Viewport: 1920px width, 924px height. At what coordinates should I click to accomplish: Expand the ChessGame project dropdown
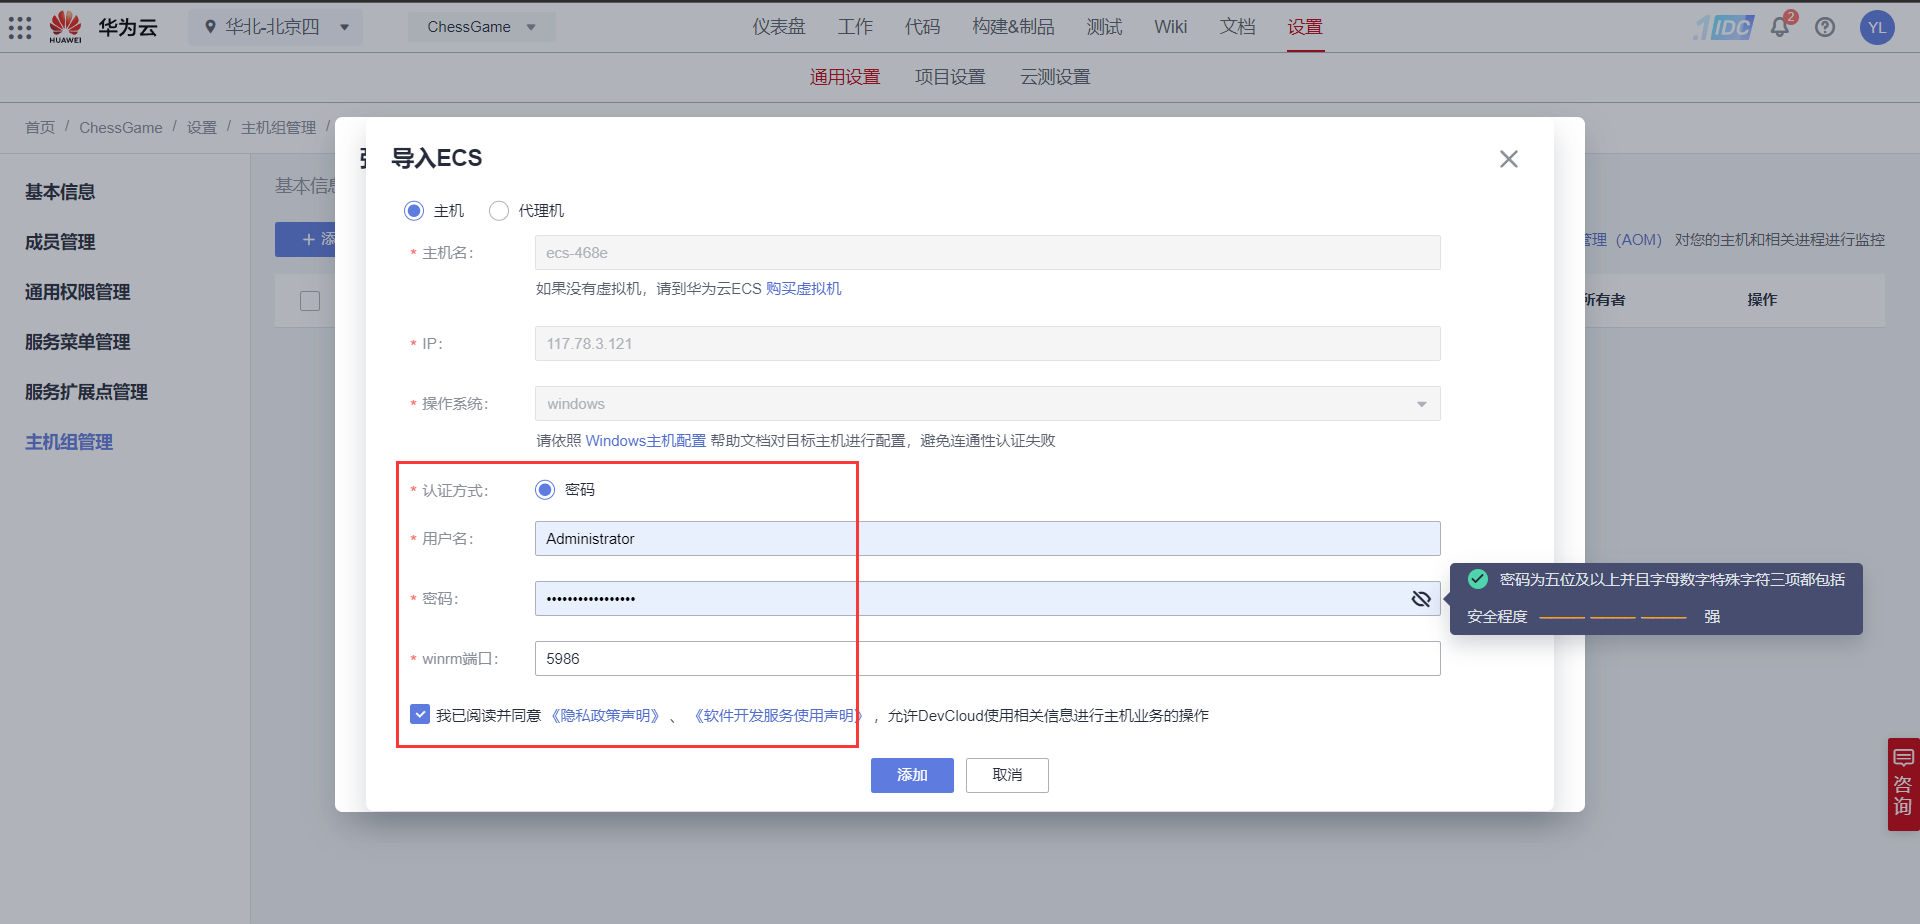point(481,27)
